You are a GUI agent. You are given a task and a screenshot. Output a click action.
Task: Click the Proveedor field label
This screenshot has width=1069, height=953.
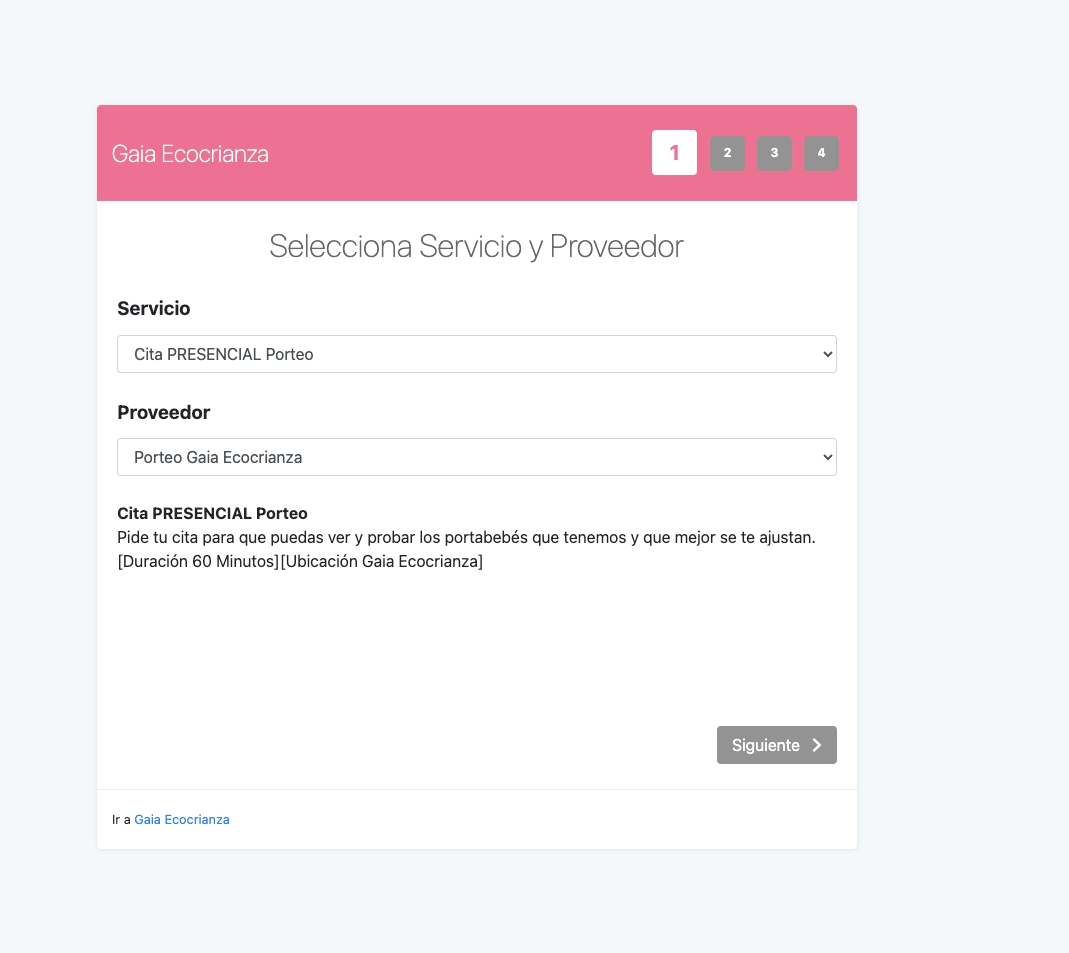164,412
